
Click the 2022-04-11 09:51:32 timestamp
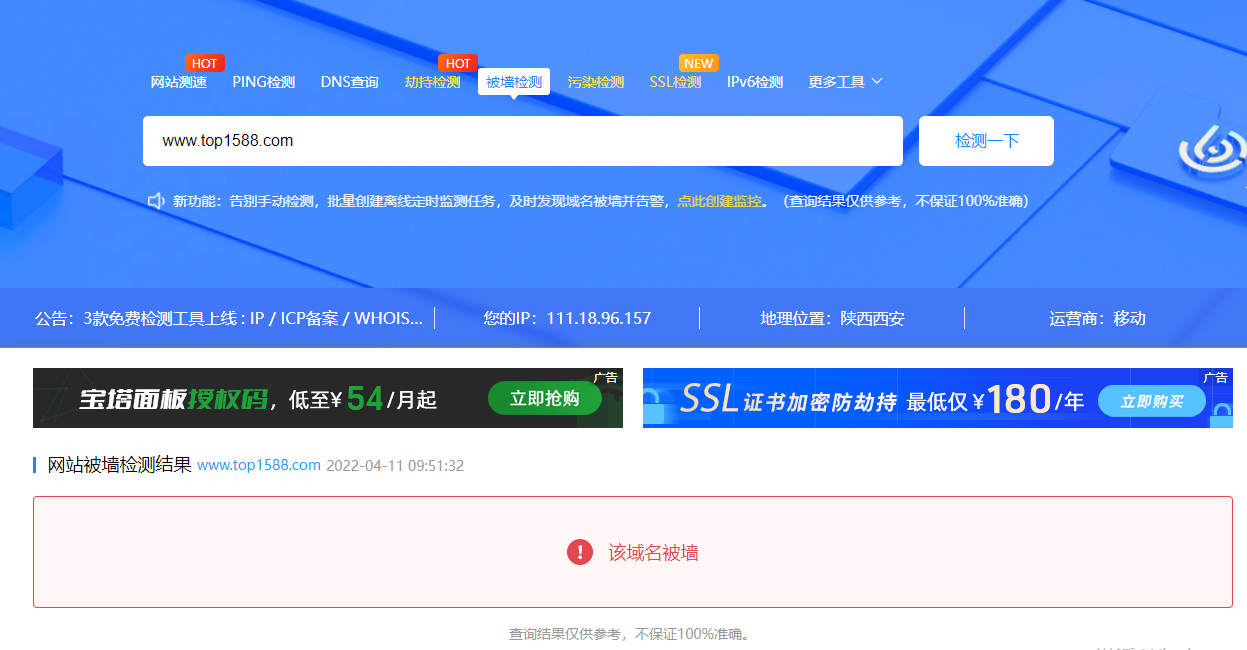[395, 466]
